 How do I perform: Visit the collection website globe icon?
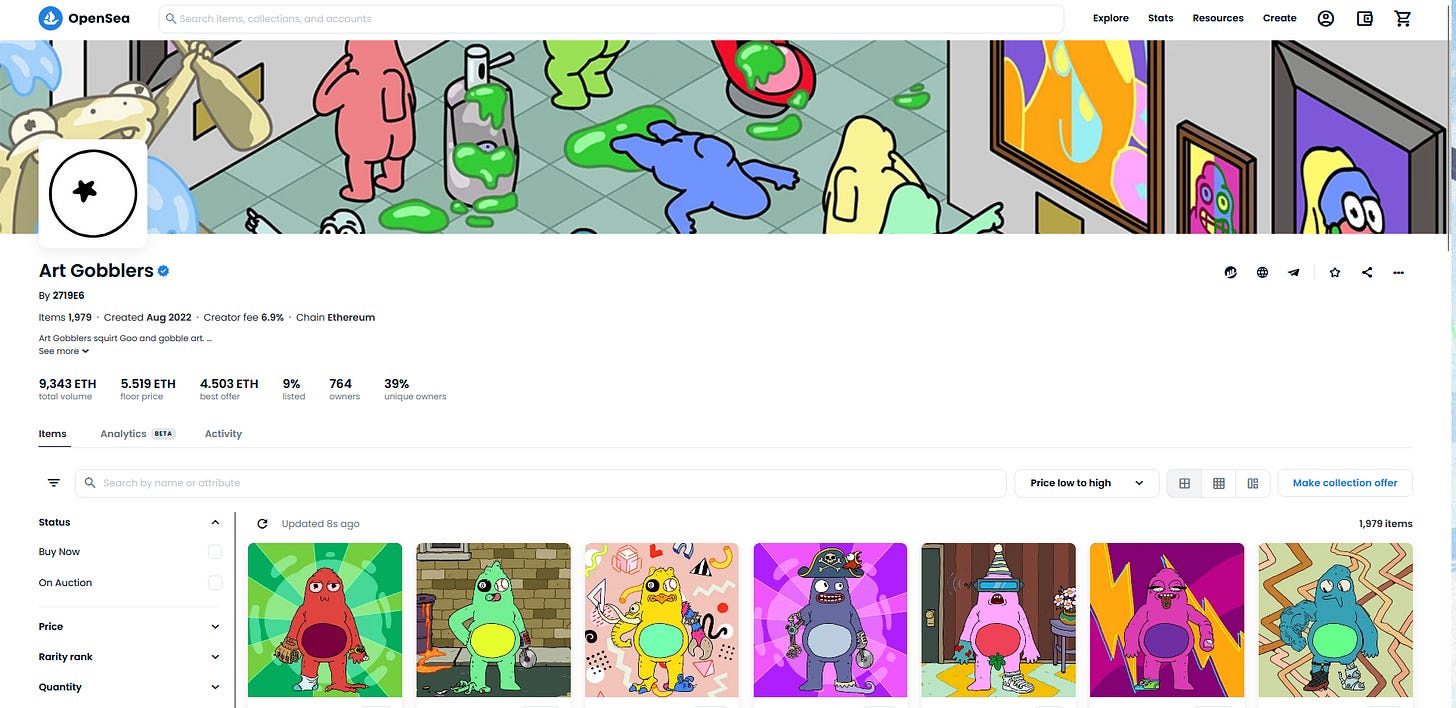(1263, 272)
